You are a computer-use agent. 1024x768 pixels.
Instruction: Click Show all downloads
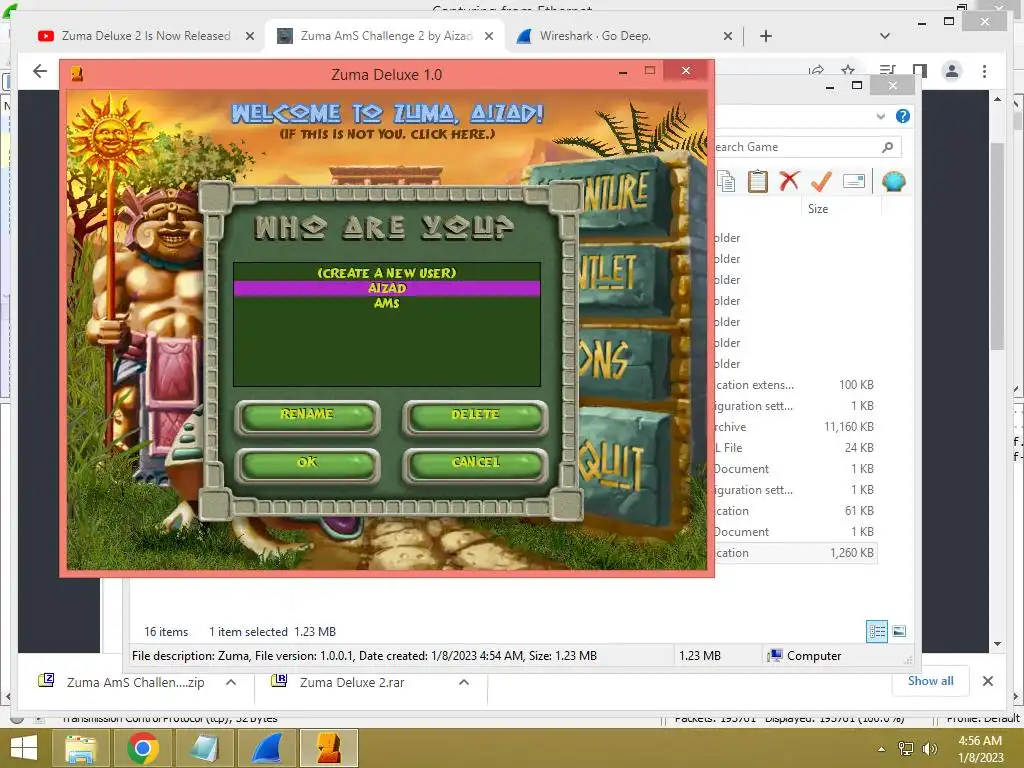coord(931,681)
